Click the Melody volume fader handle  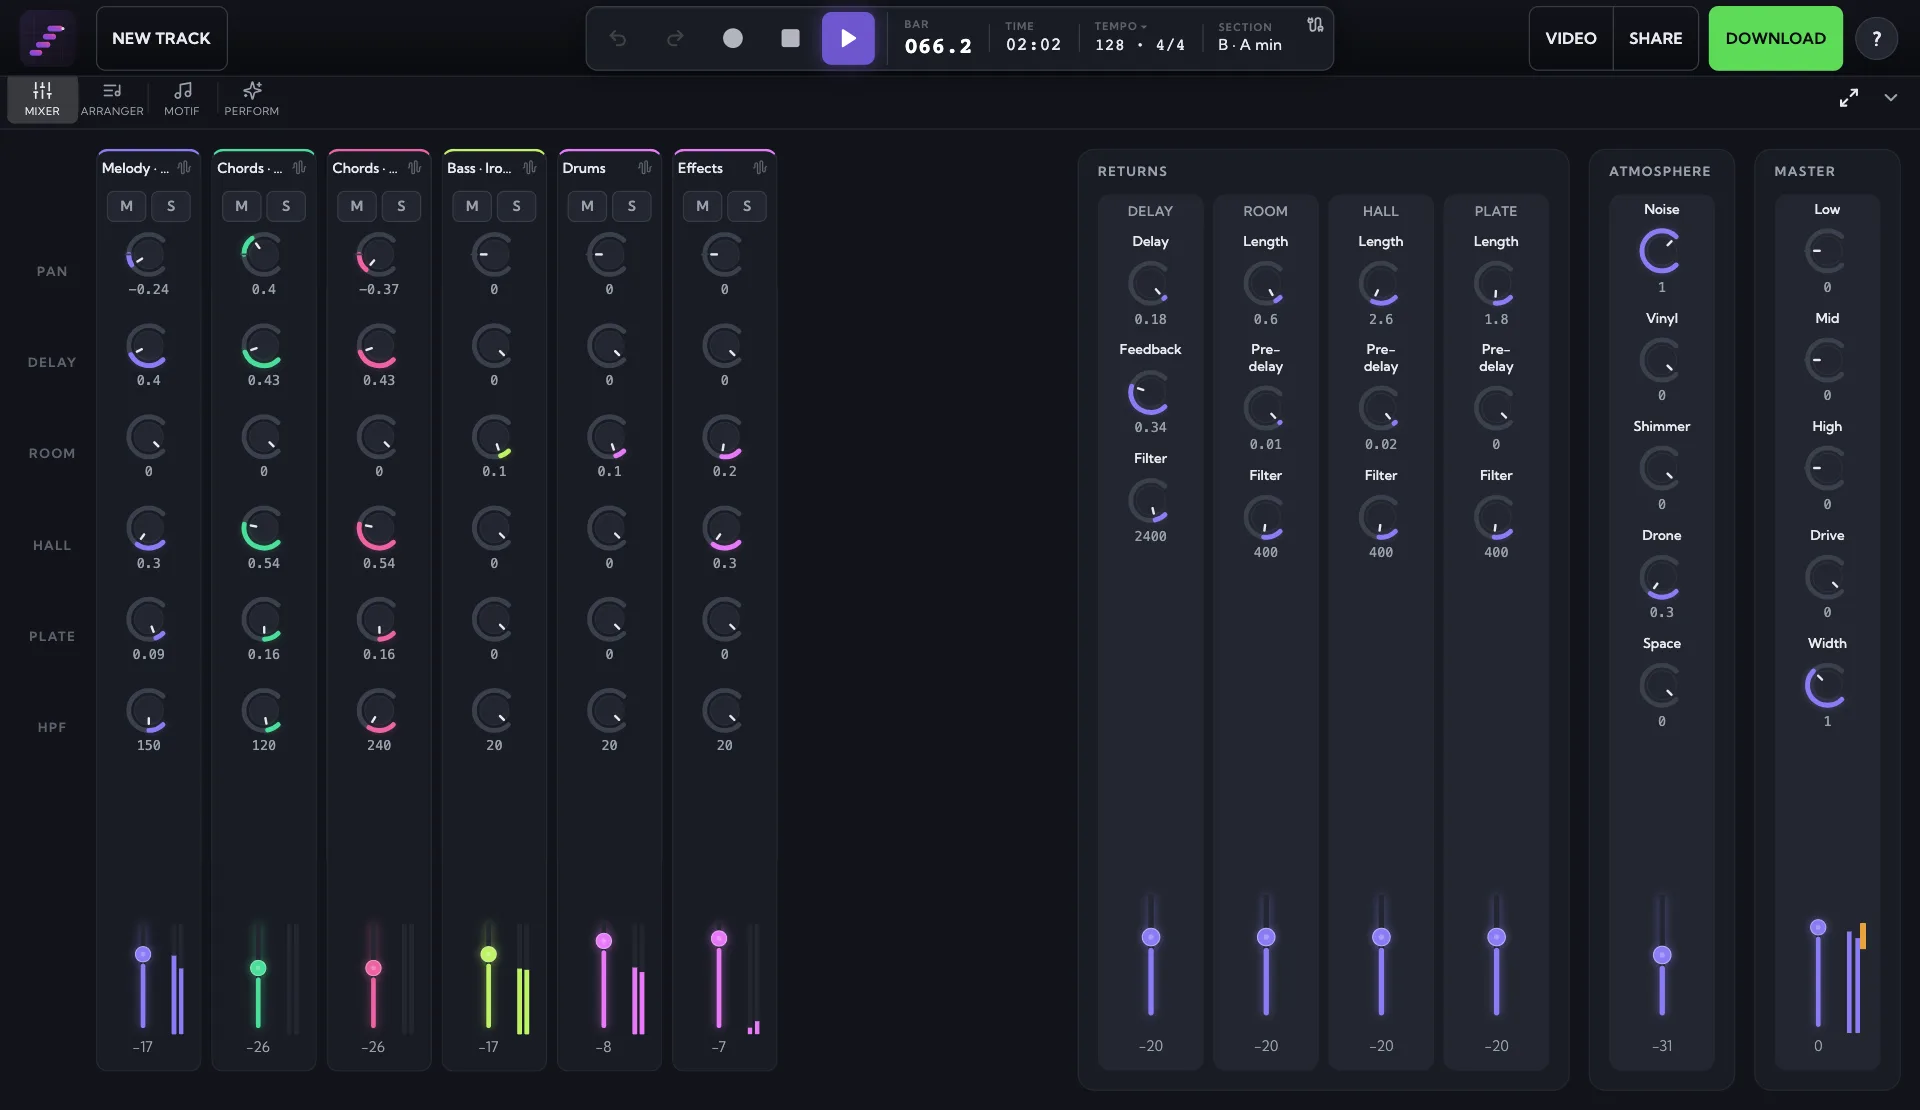coord(143,954)
